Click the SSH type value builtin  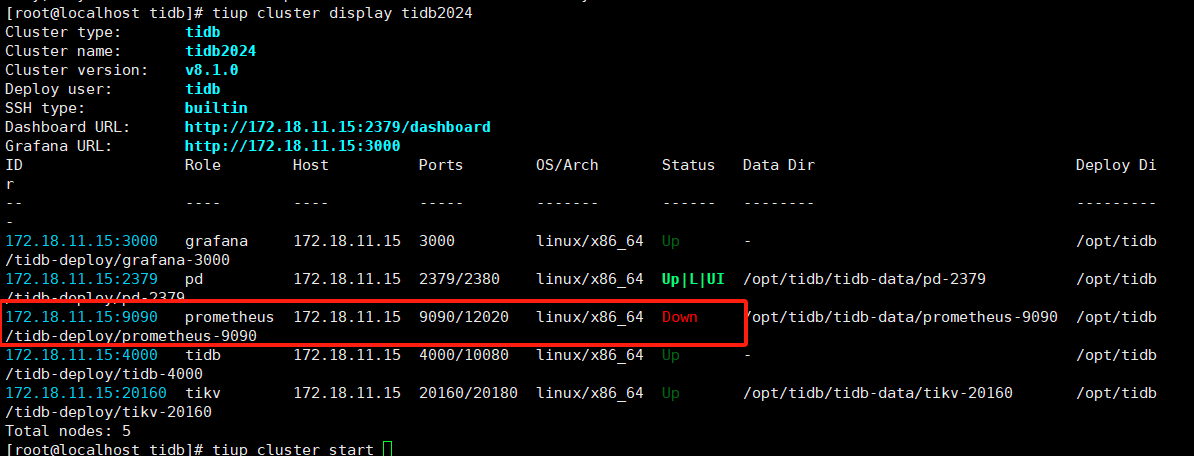(216, 108)
